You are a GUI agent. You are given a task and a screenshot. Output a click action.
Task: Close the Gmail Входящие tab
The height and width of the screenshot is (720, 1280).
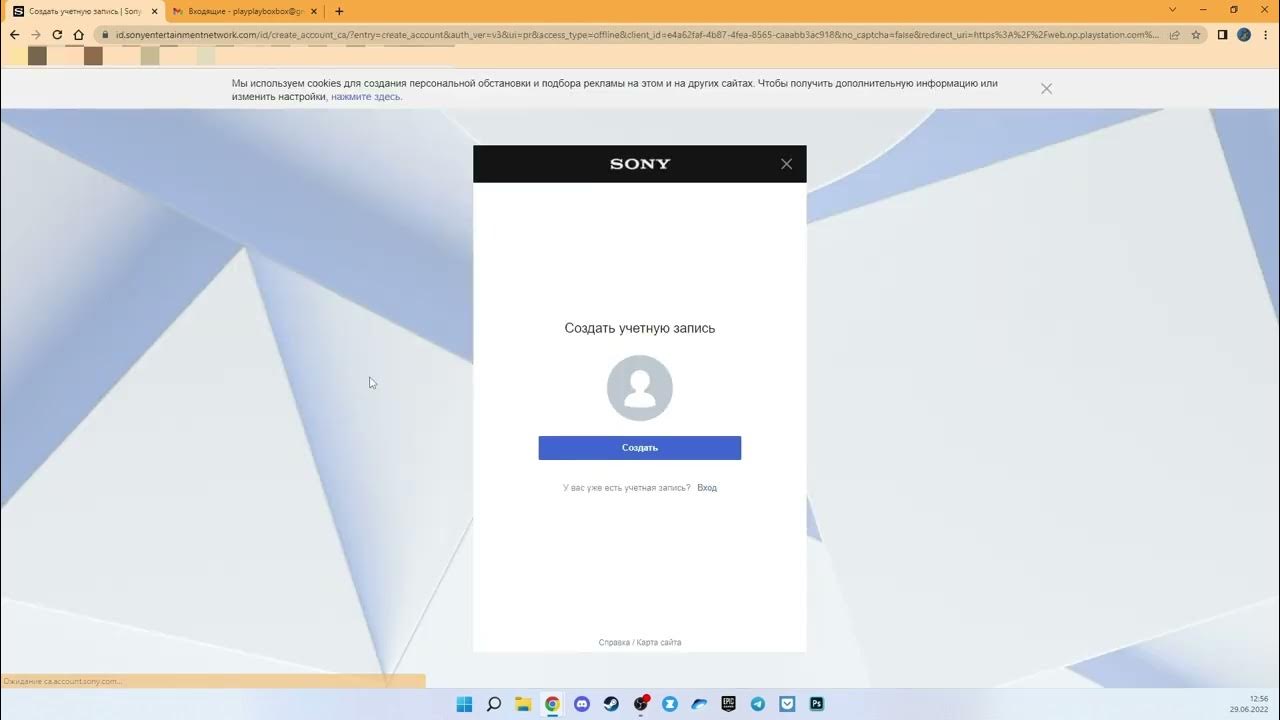314,11
